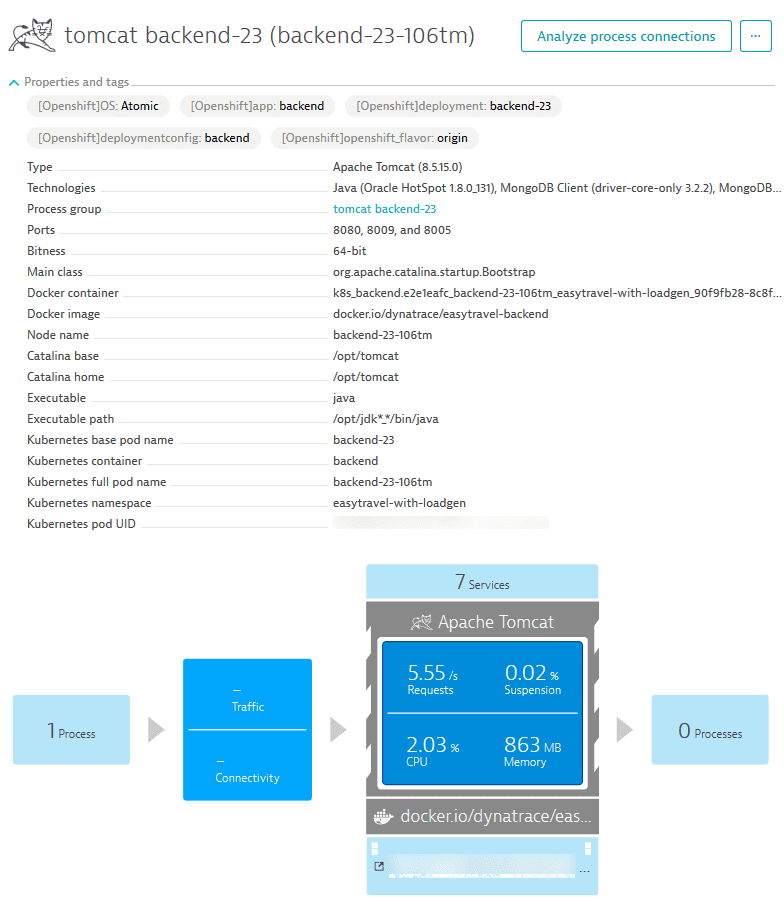This screenshot has height=897, width=784.
Task: Click the docker.io/dynatrace/easytravel-backend image value
Action: point(441,313)
